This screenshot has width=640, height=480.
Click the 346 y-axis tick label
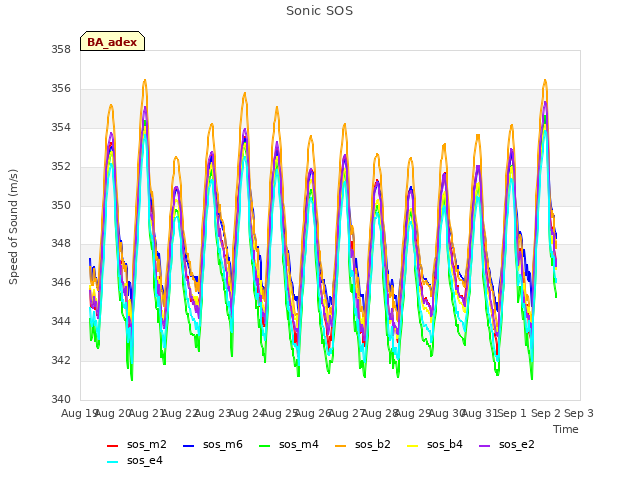pyautogui.click(x=61, y=282)
